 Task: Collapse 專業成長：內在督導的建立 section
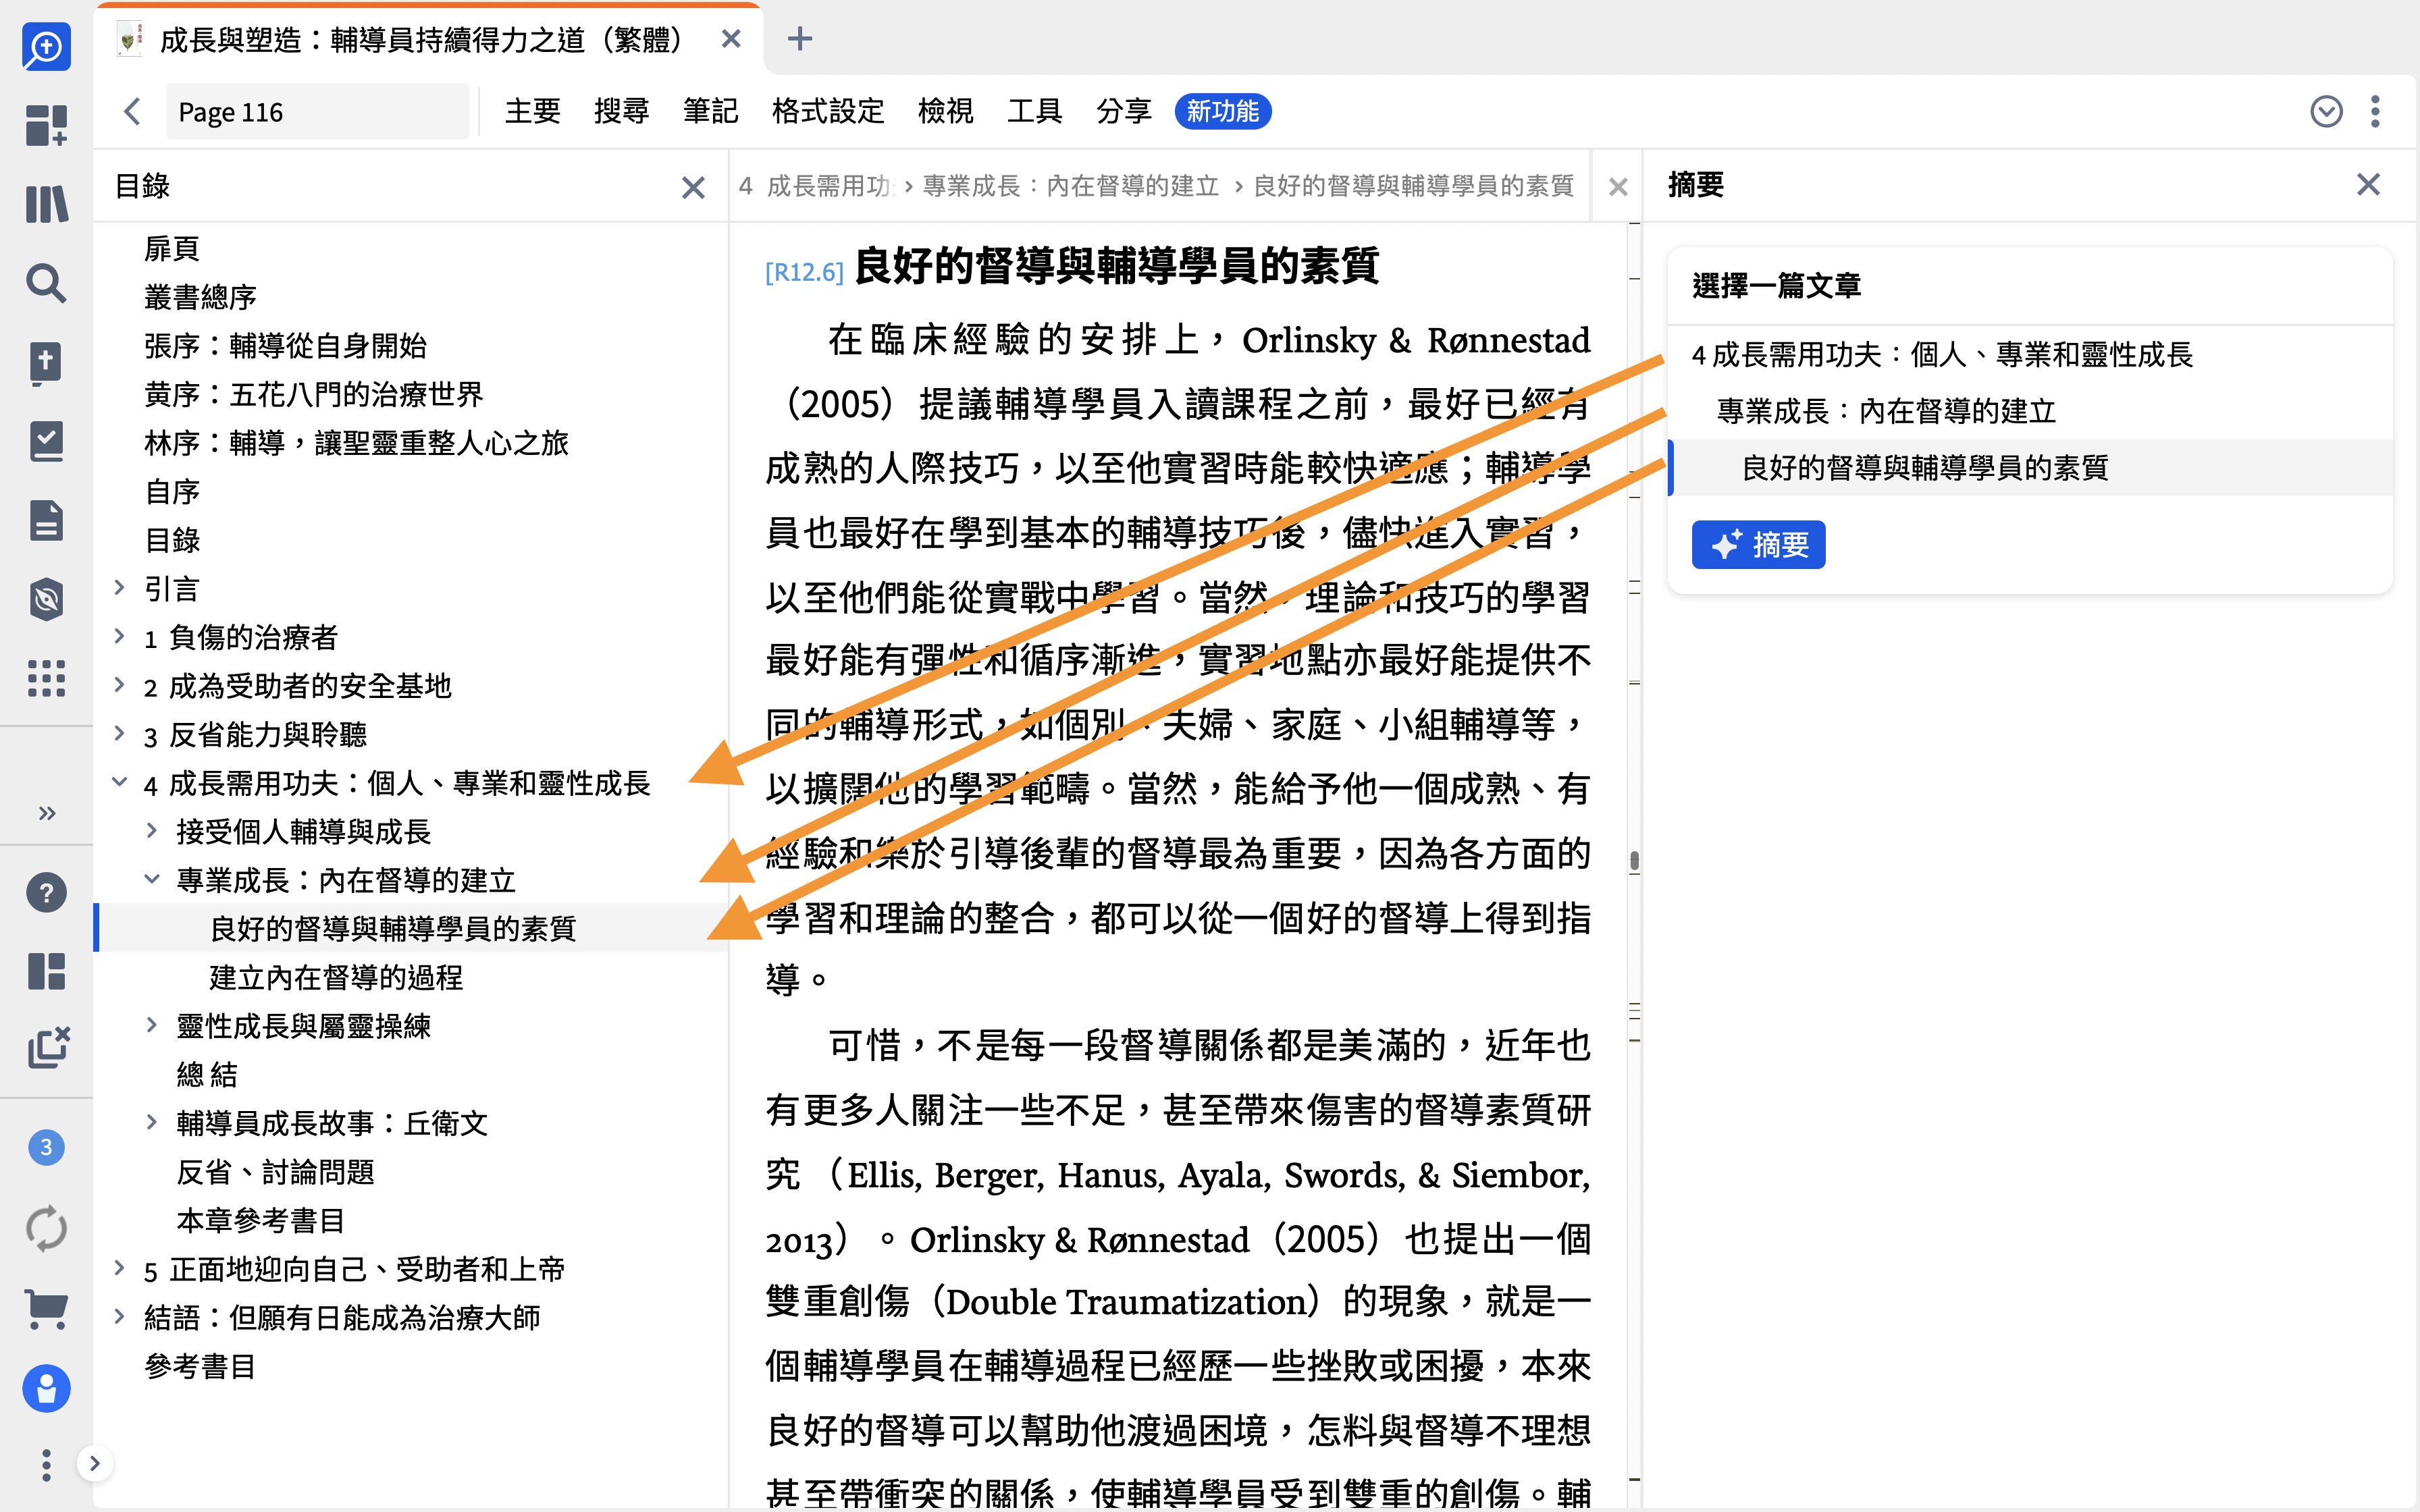151,879
